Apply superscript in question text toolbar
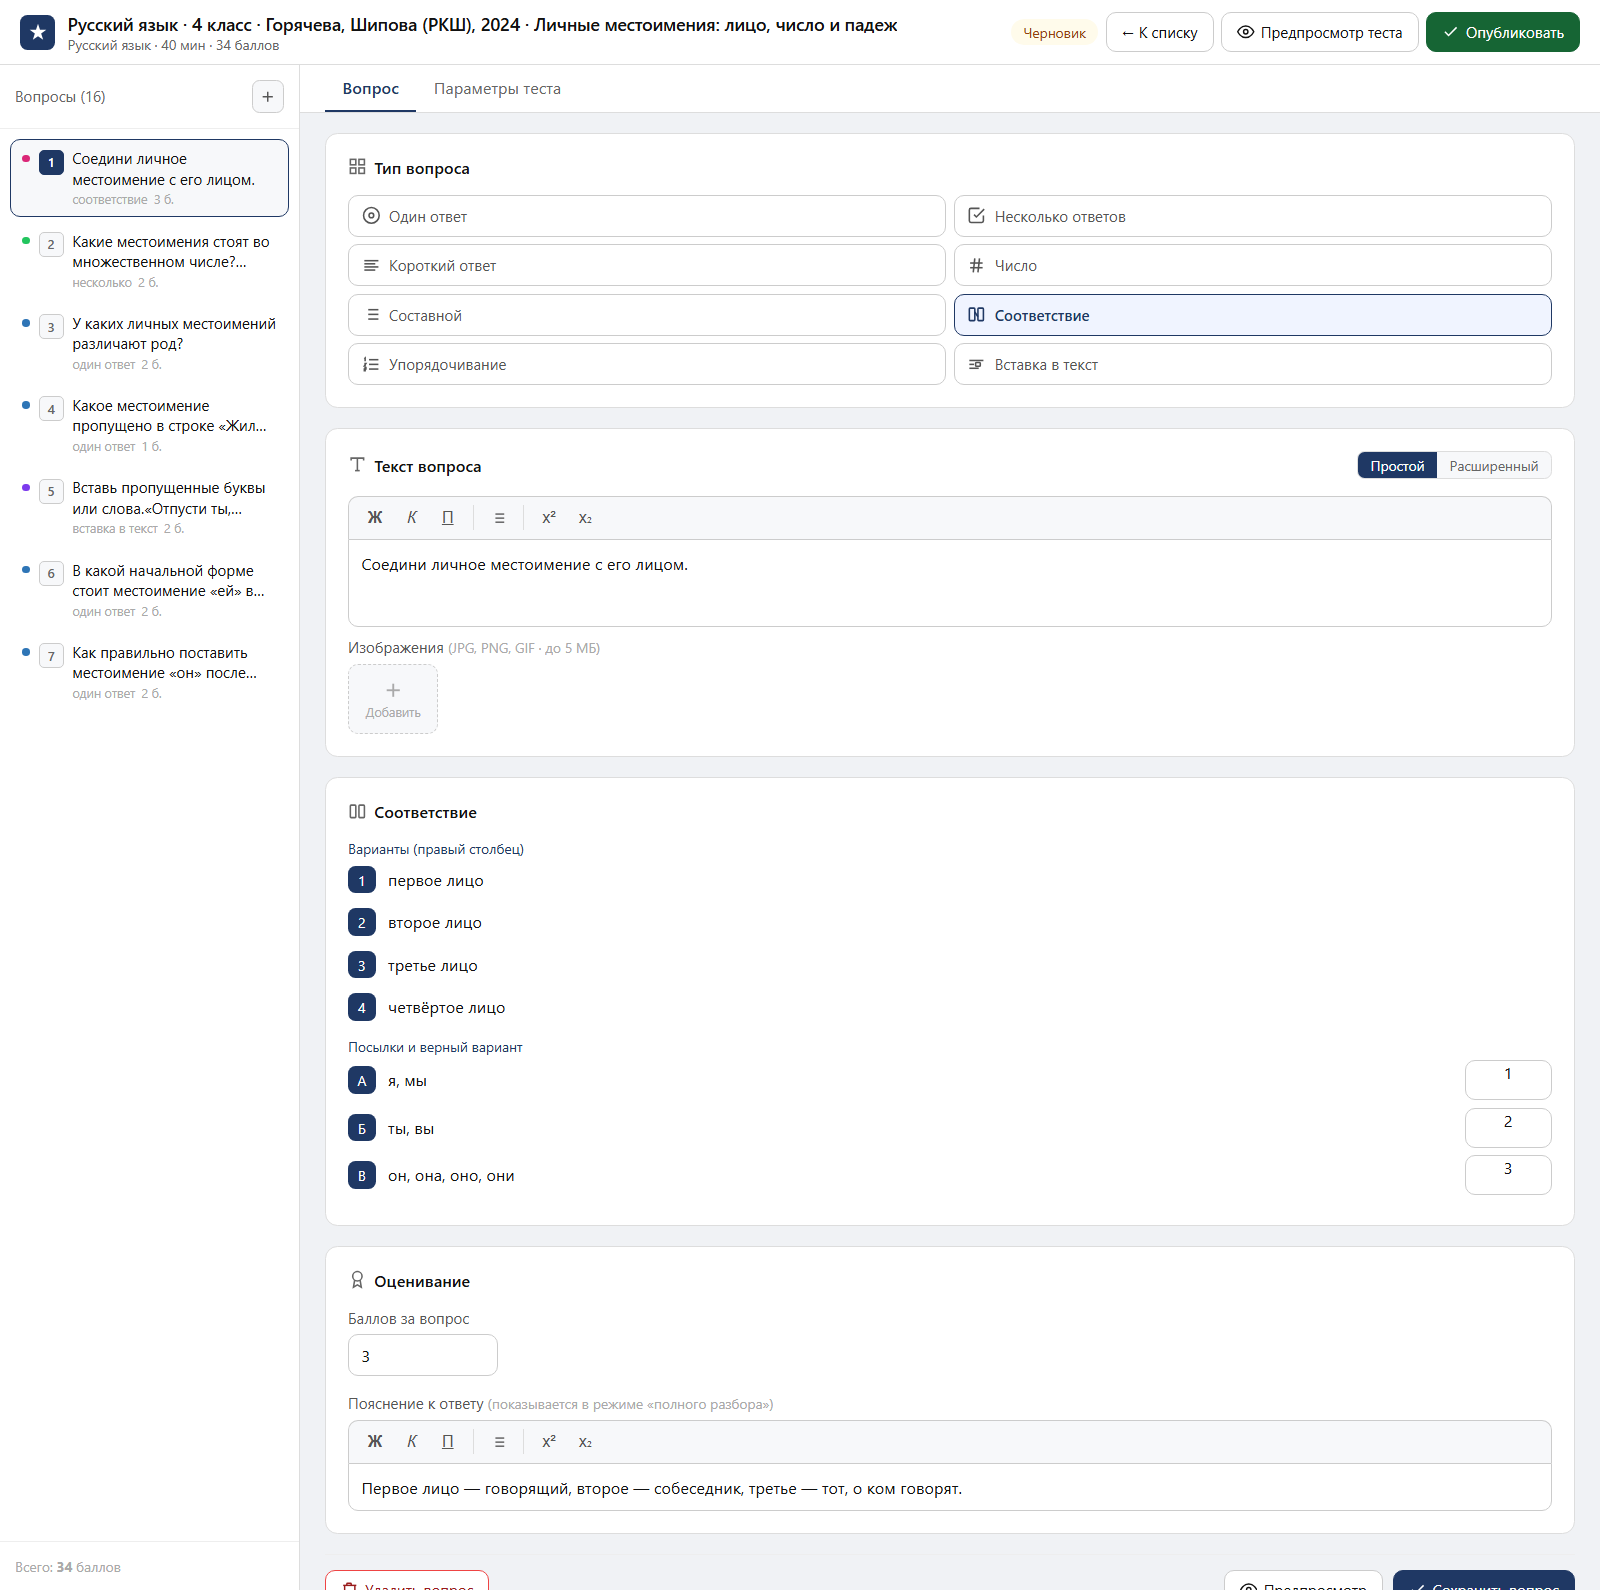Viewport: 1600px width, 1590px height. (x=549, y=518)
